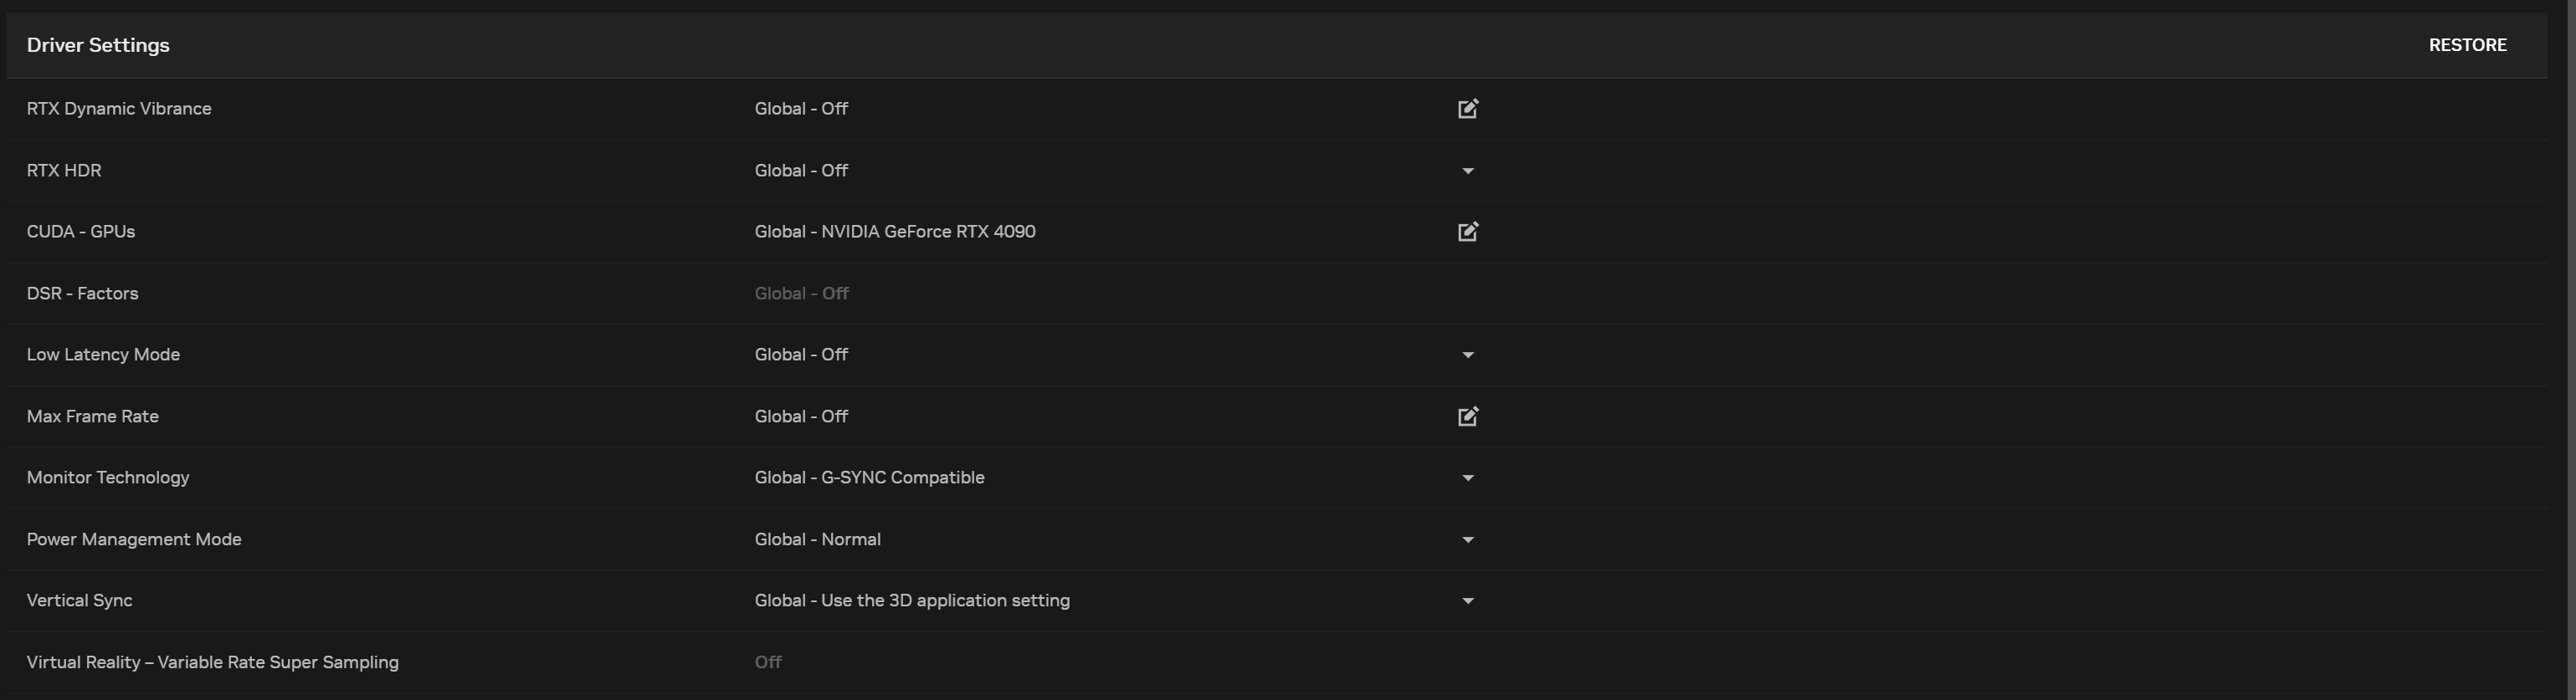The width and height of the screenshot is (2576, 700).
Task: Click the greyed-out DSR Global - Off value
Action: tap(801, 293)
